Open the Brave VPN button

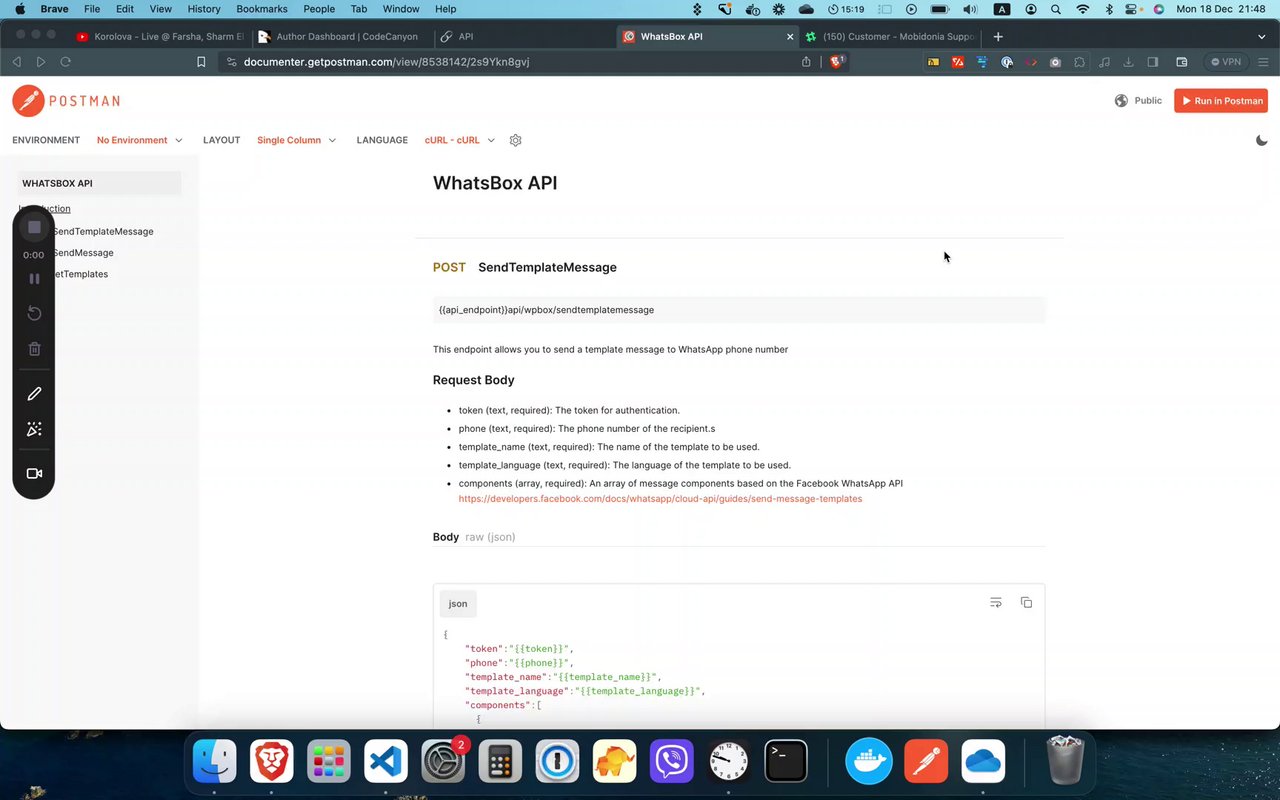coord(1226,61)
